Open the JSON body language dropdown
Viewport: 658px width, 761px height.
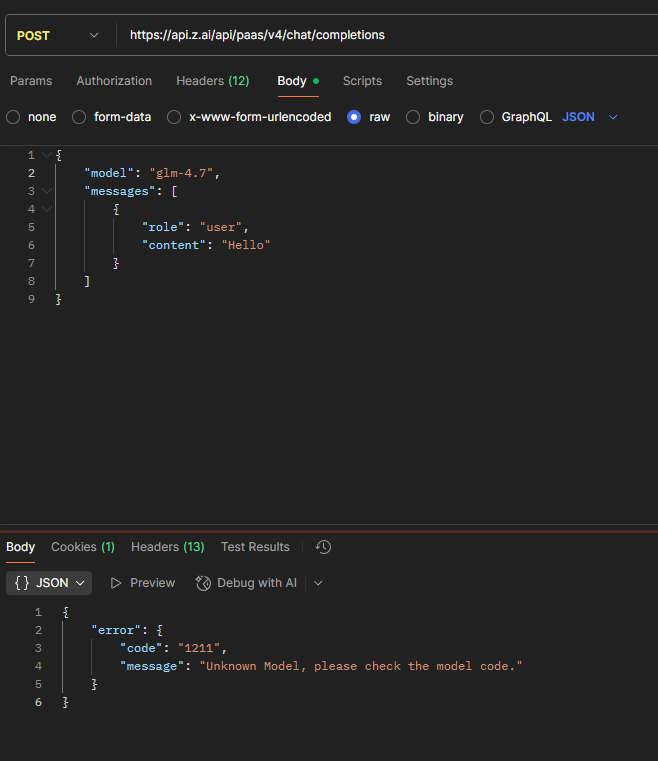click(x=590, y=117)
